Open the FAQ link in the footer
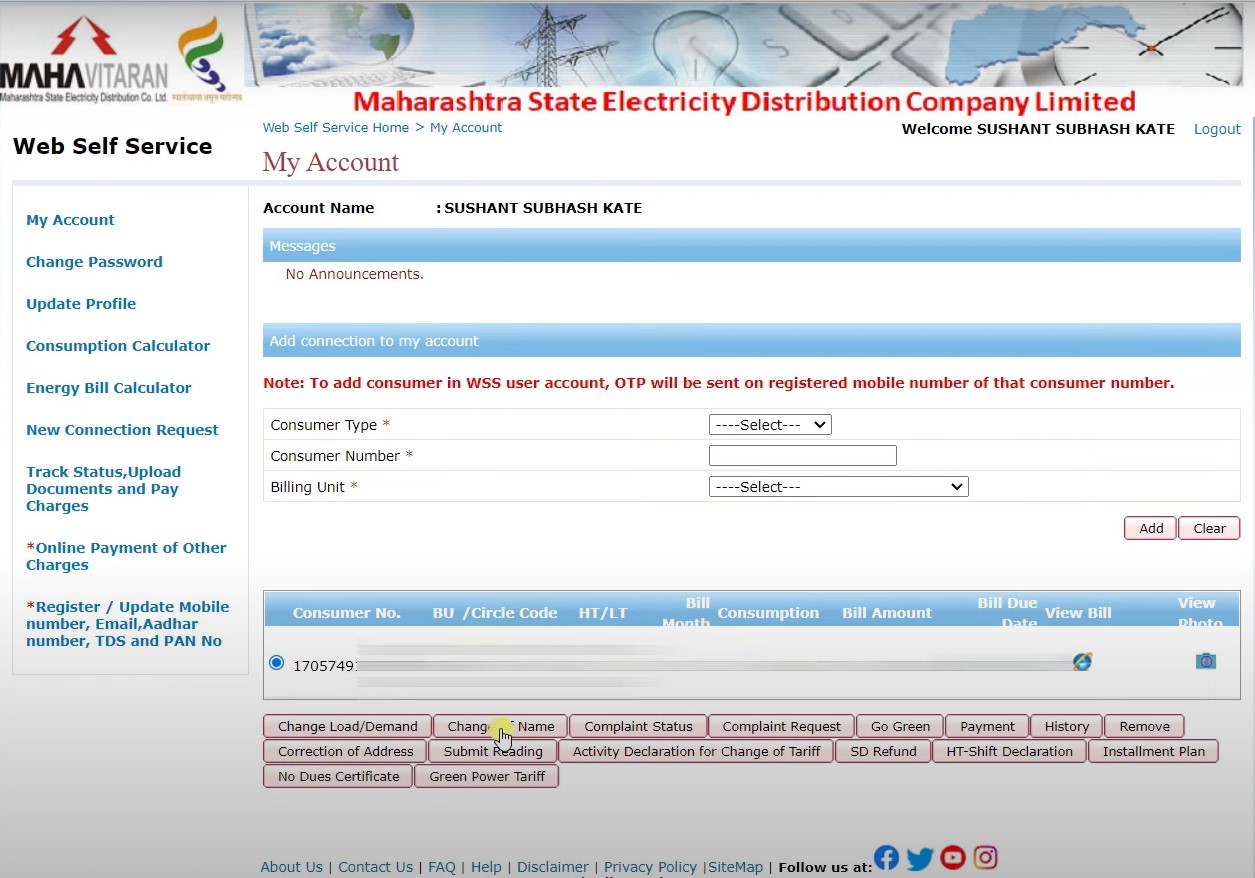 click(x=441, y=867)
